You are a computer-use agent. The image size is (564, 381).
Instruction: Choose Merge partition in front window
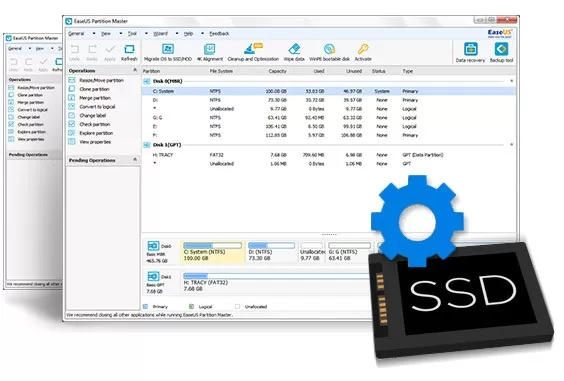pos(90,98)
